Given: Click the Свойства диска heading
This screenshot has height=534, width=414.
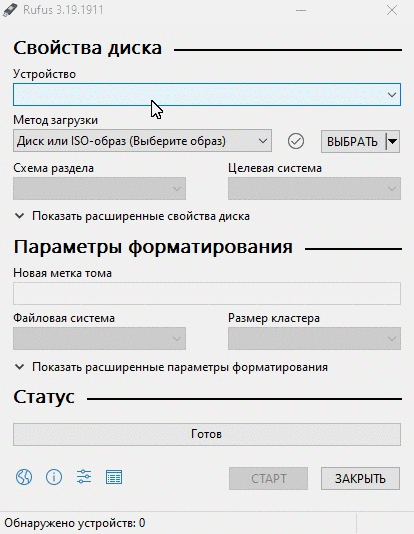Looking at the screenshot, I should click(87, 48).
